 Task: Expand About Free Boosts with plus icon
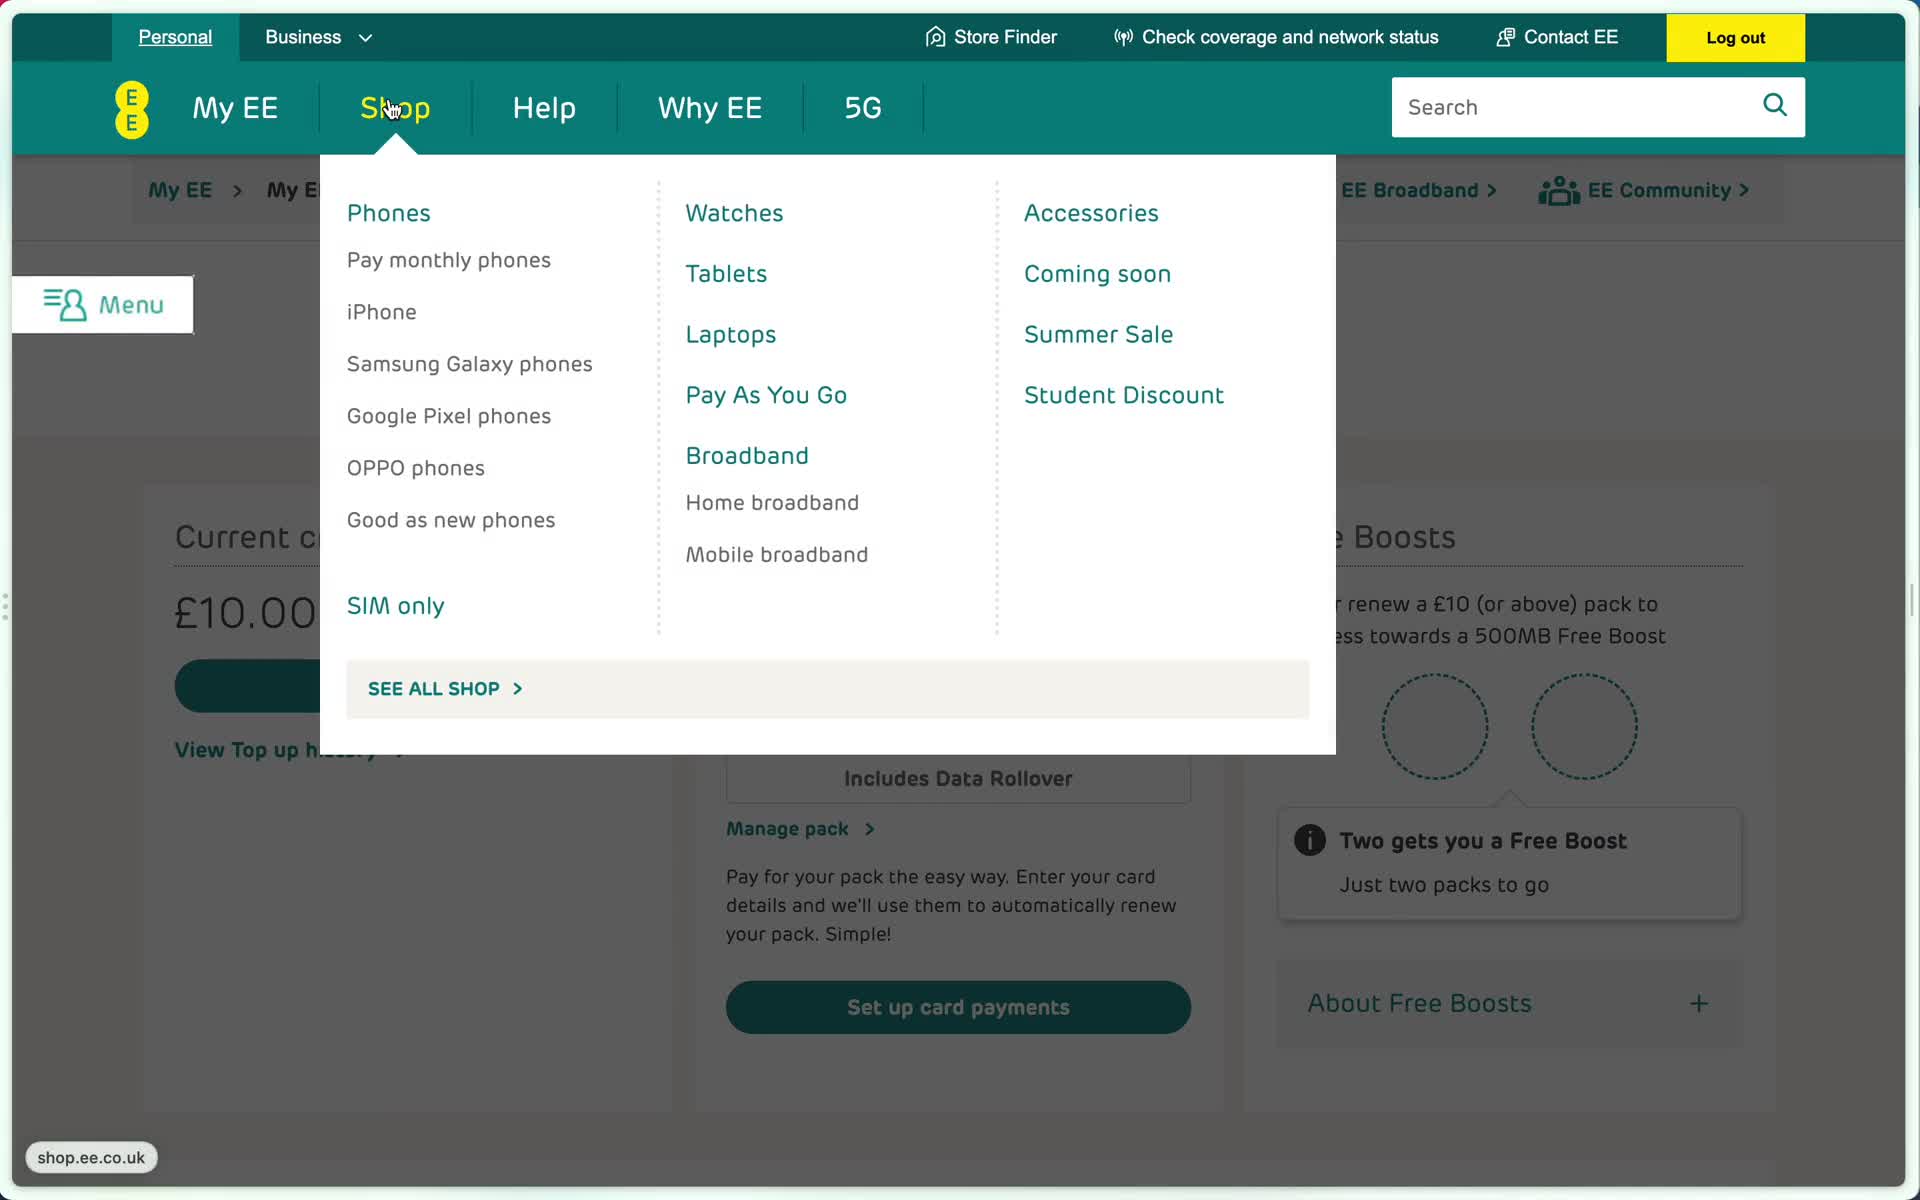[1699, 1003]
